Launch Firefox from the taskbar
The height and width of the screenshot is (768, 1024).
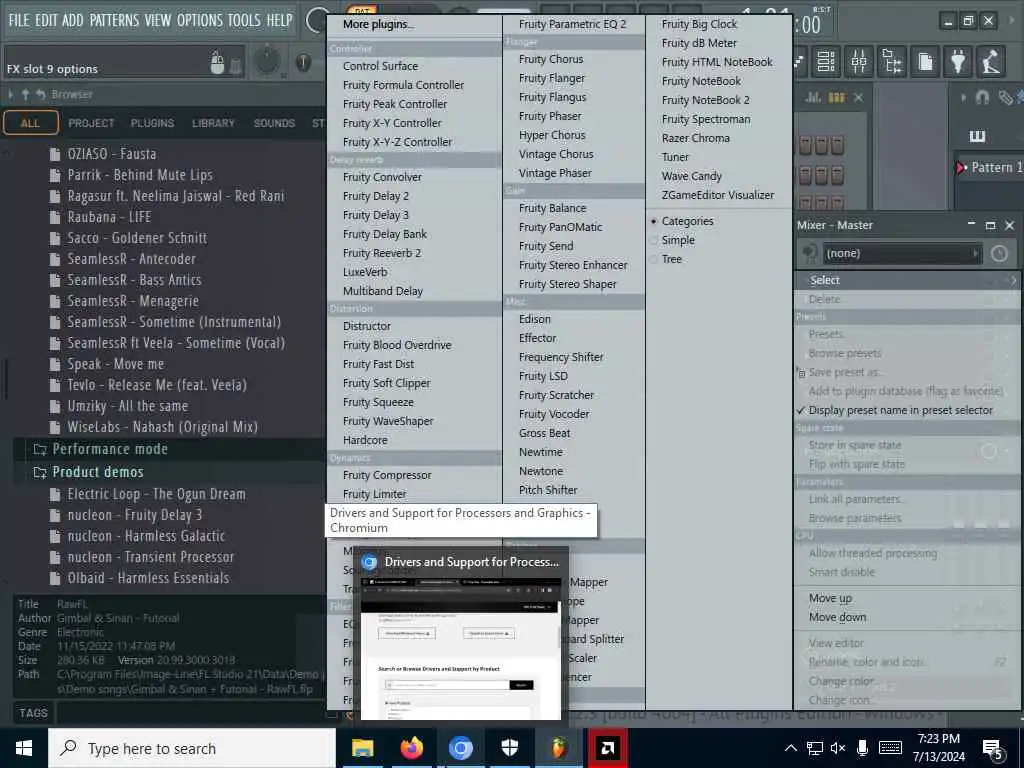coord(411,748)
